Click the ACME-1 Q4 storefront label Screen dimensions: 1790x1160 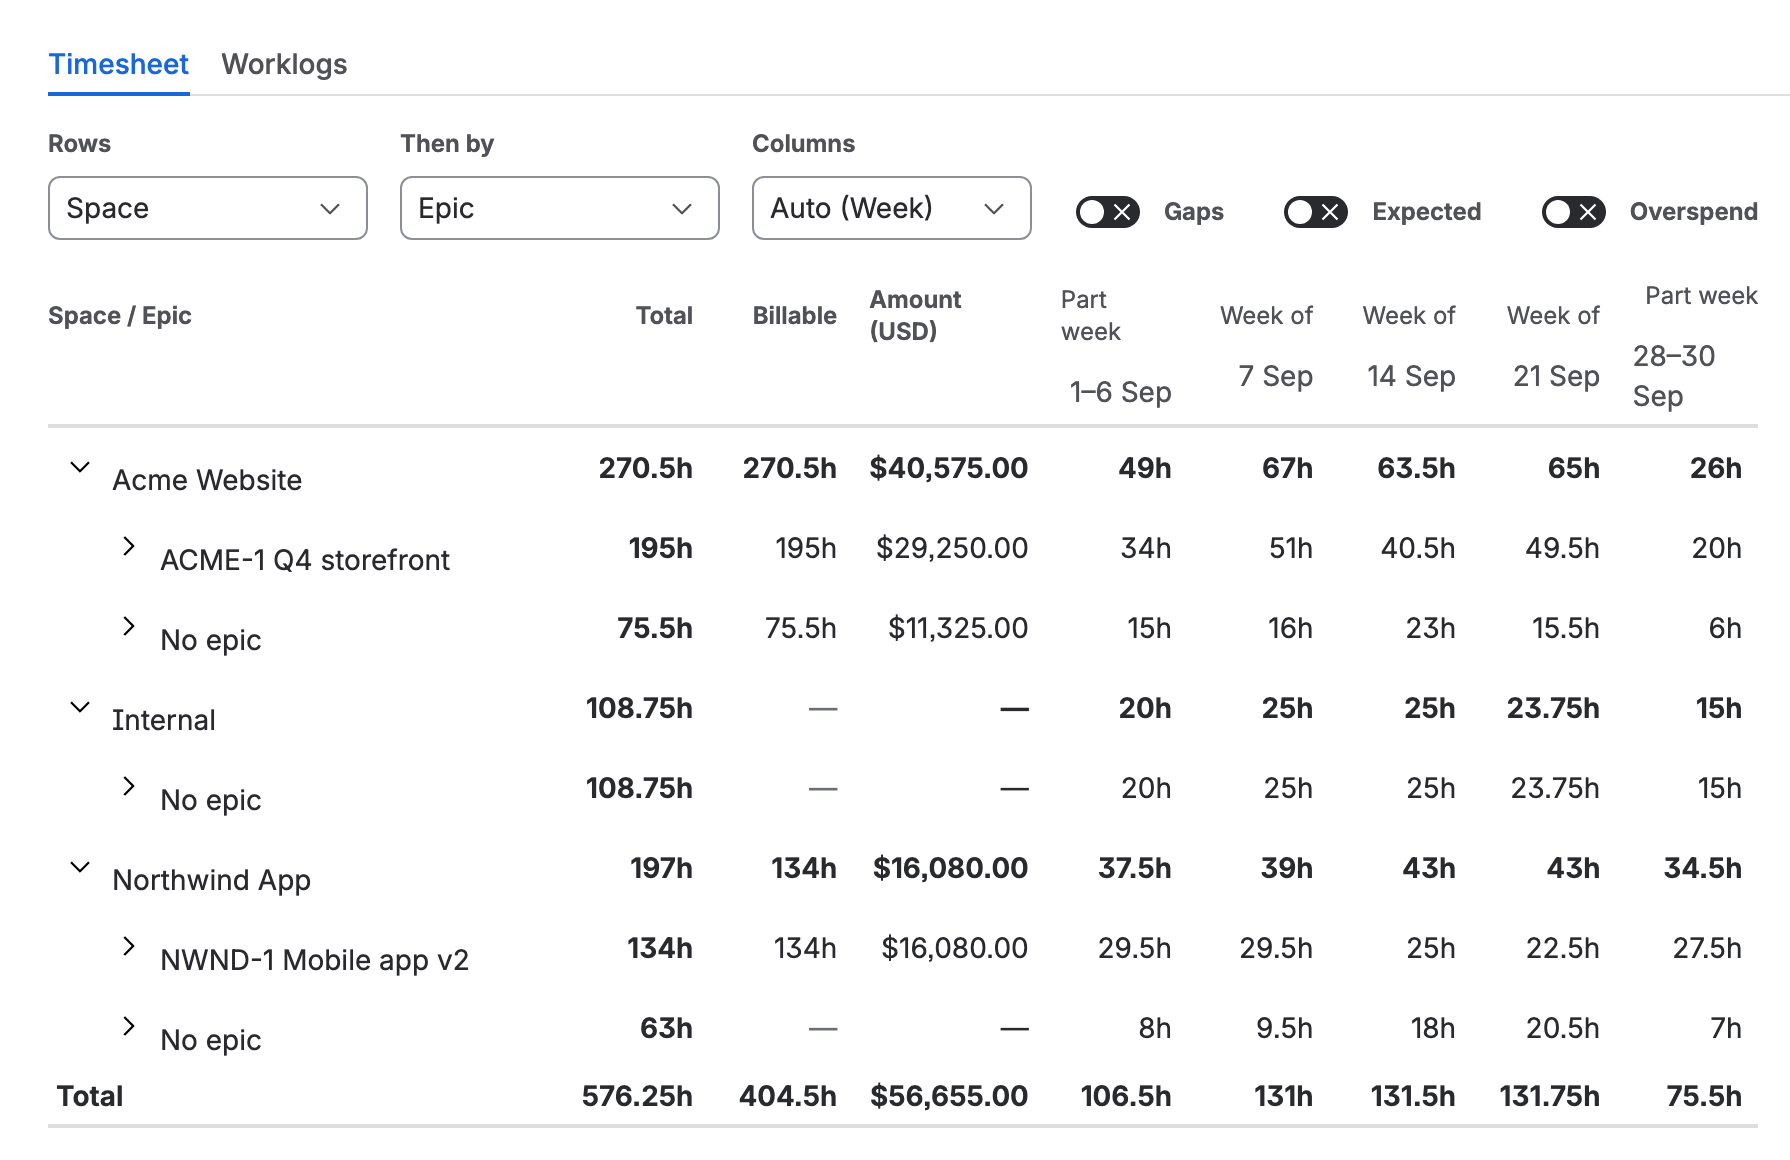pyautogui.click(x=305, y=560)
